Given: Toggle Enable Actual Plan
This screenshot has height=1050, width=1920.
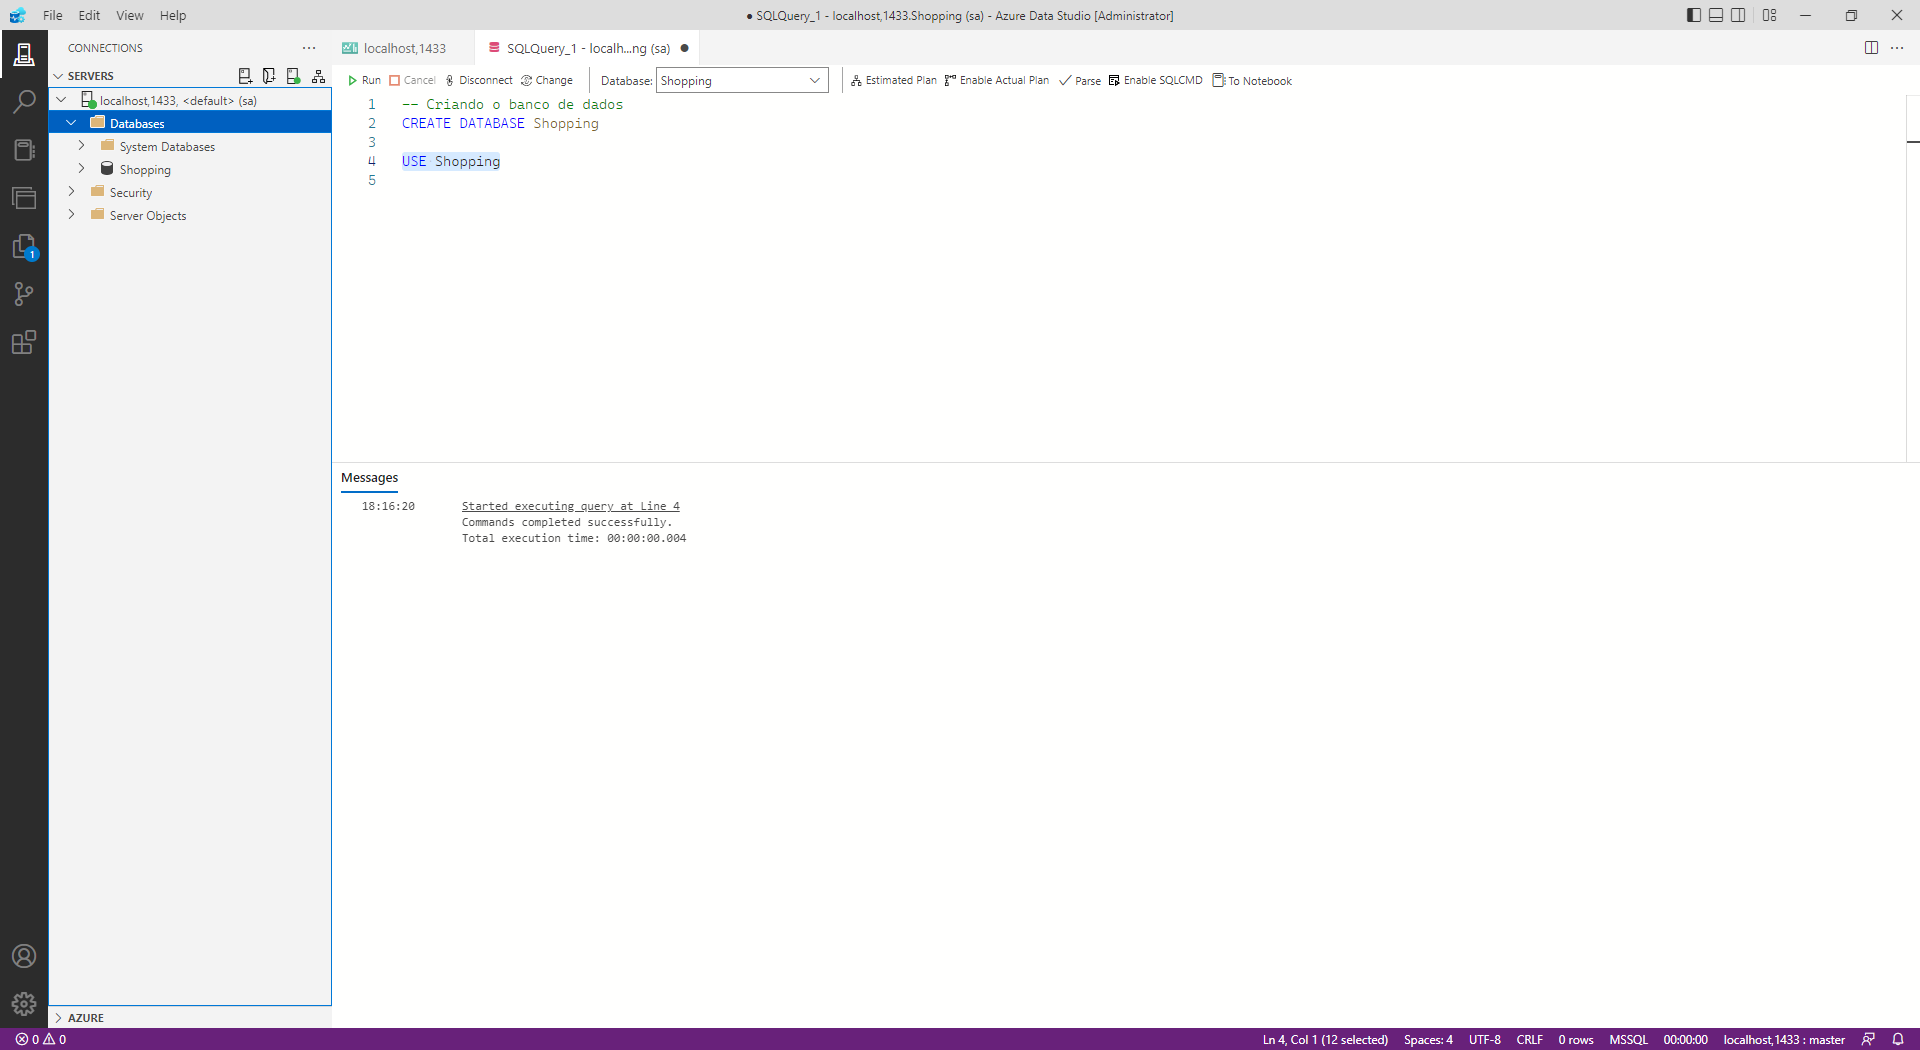Looking at the screenshot, I should tap(996, 81).
